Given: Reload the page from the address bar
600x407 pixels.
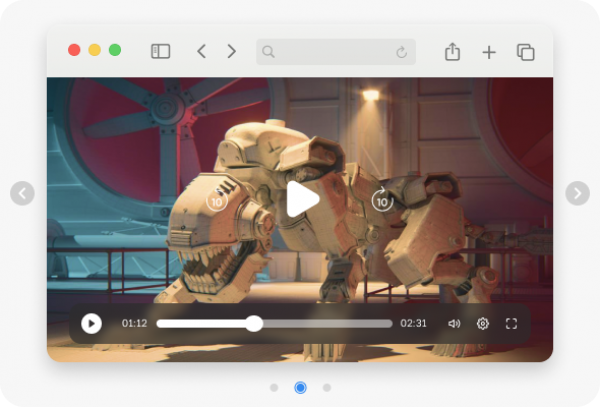Looking at the screenshot, I should coord(402,52).
